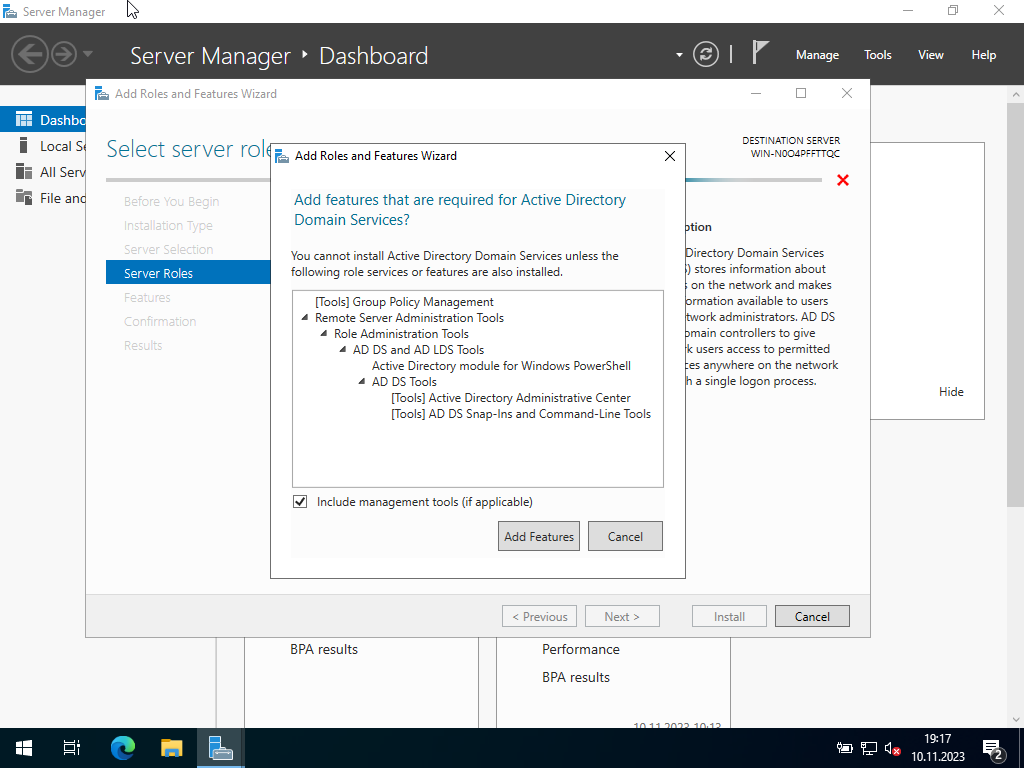Refresh the Server Manager dashboard

[706, 54]
